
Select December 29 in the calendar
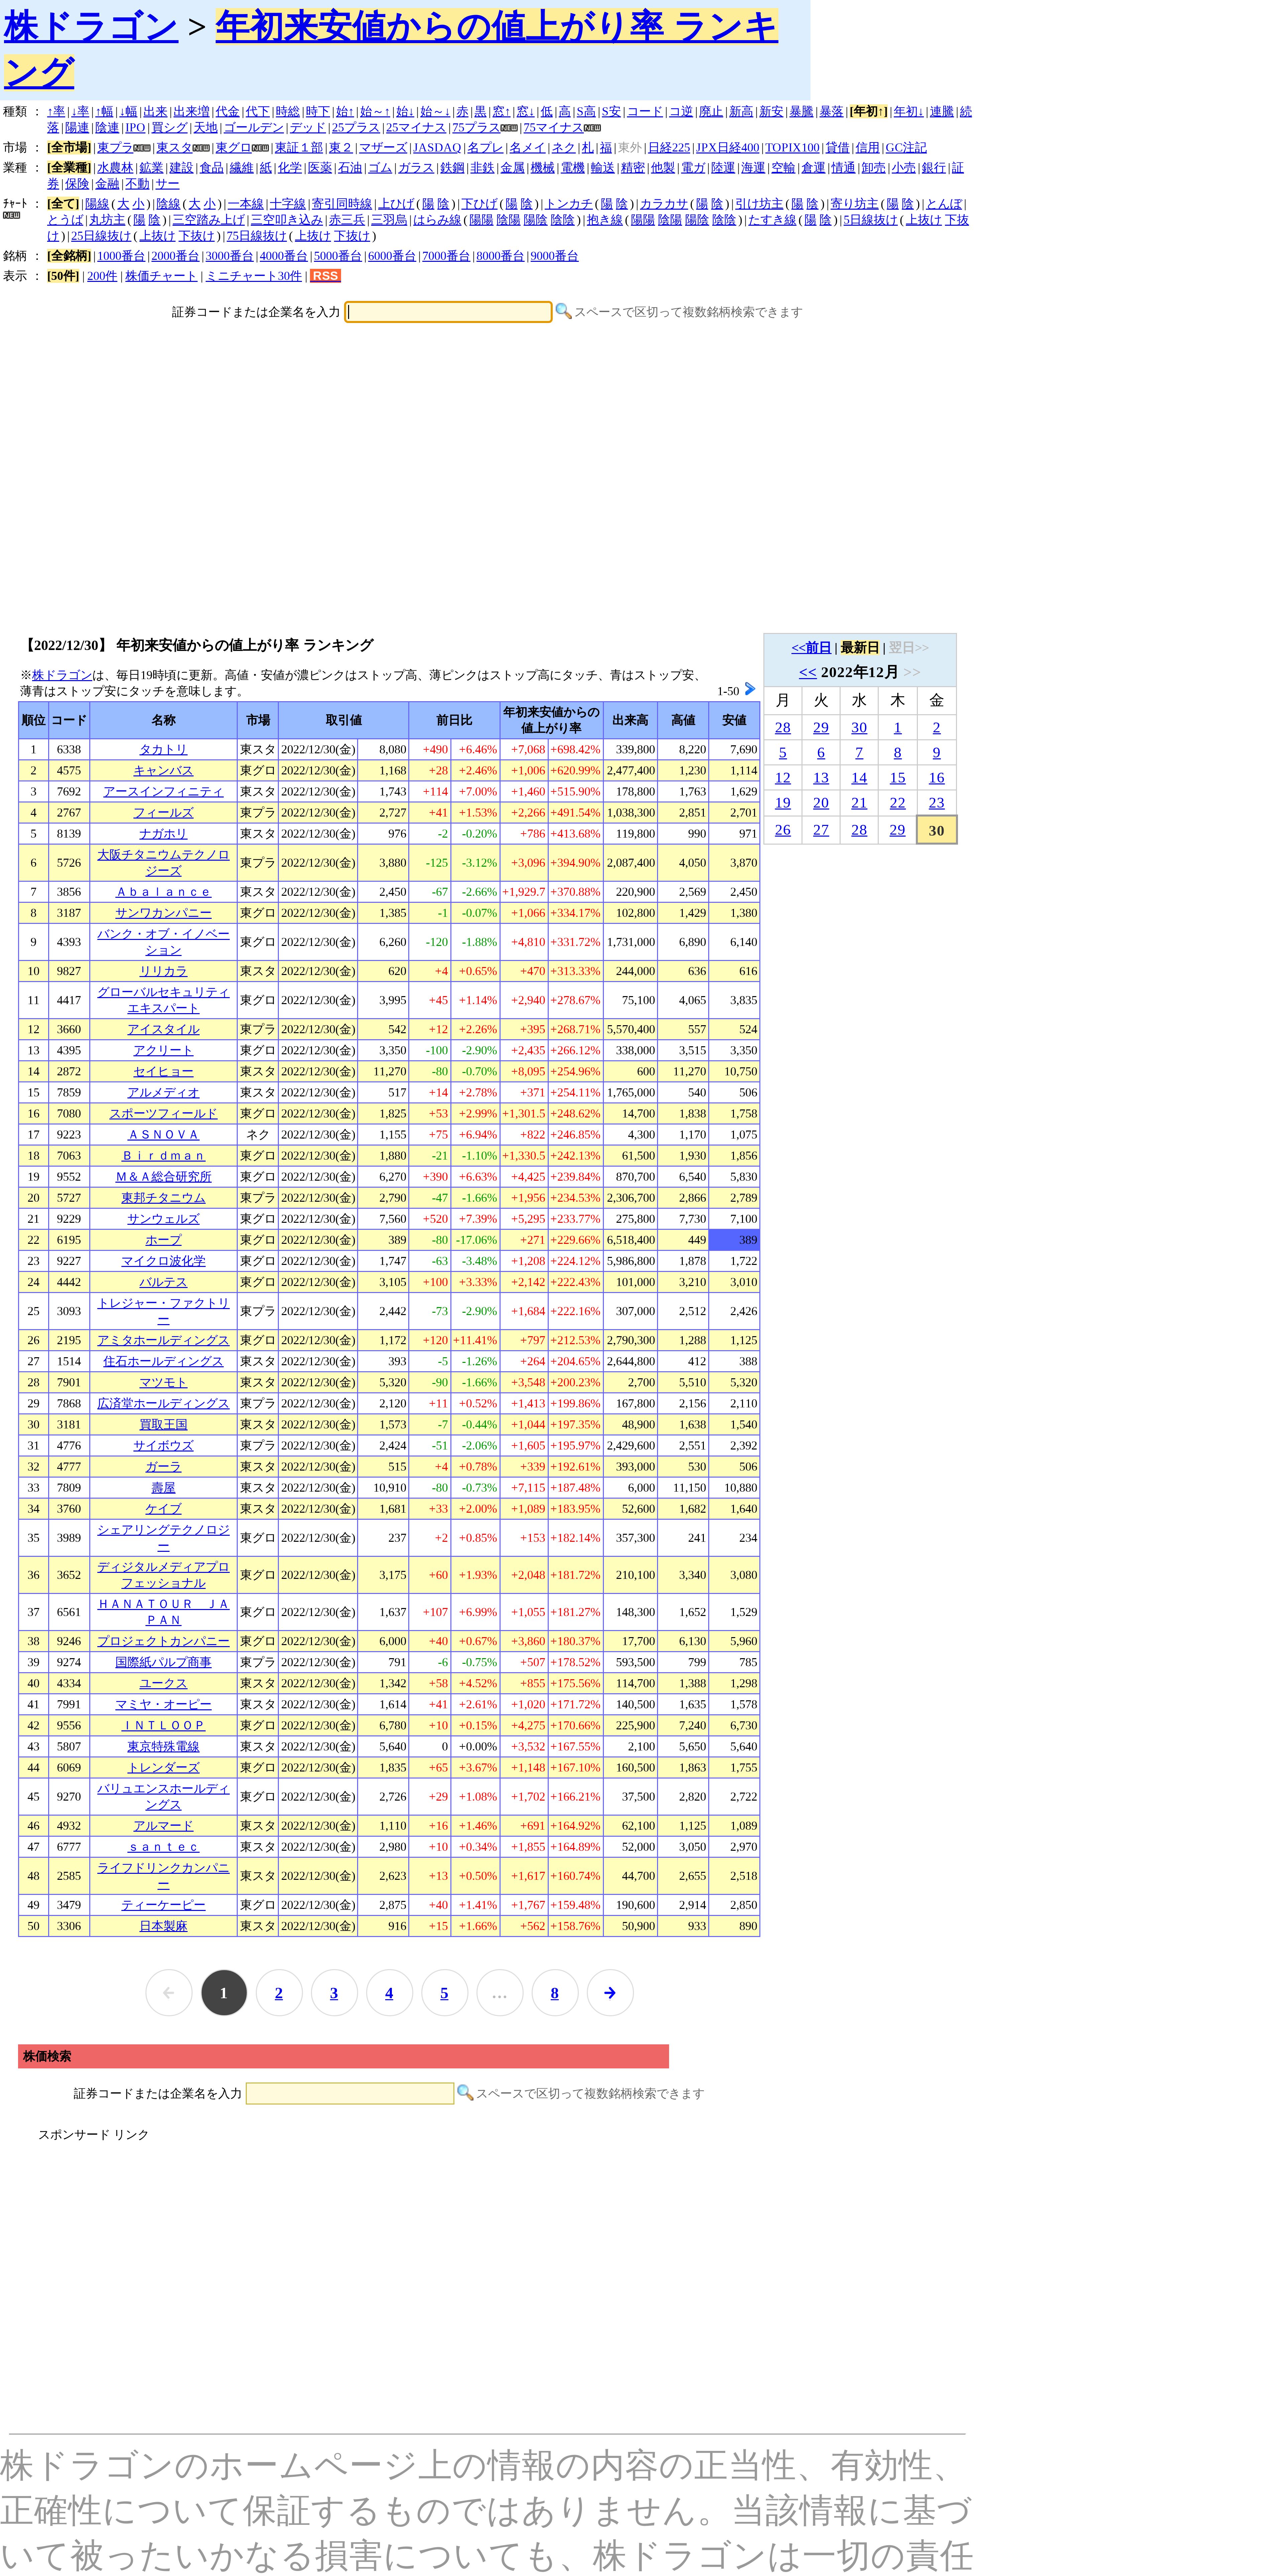point(897,830)
